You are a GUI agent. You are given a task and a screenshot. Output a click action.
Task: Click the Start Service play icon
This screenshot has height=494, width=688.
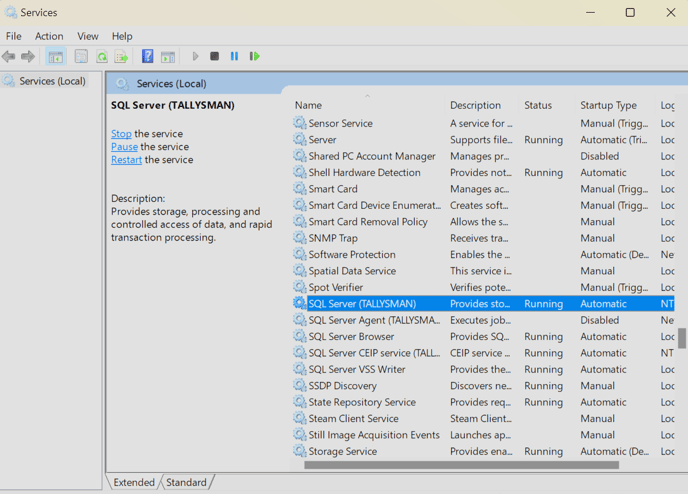[195, 56]
